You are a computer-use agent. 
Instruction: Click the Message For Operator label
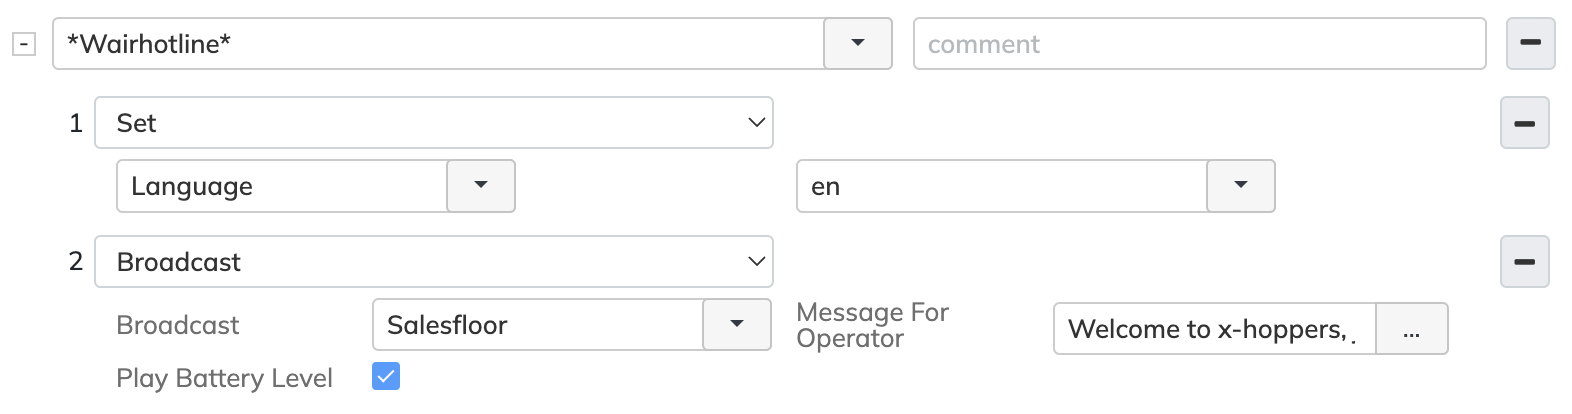[x=872, y=325]
